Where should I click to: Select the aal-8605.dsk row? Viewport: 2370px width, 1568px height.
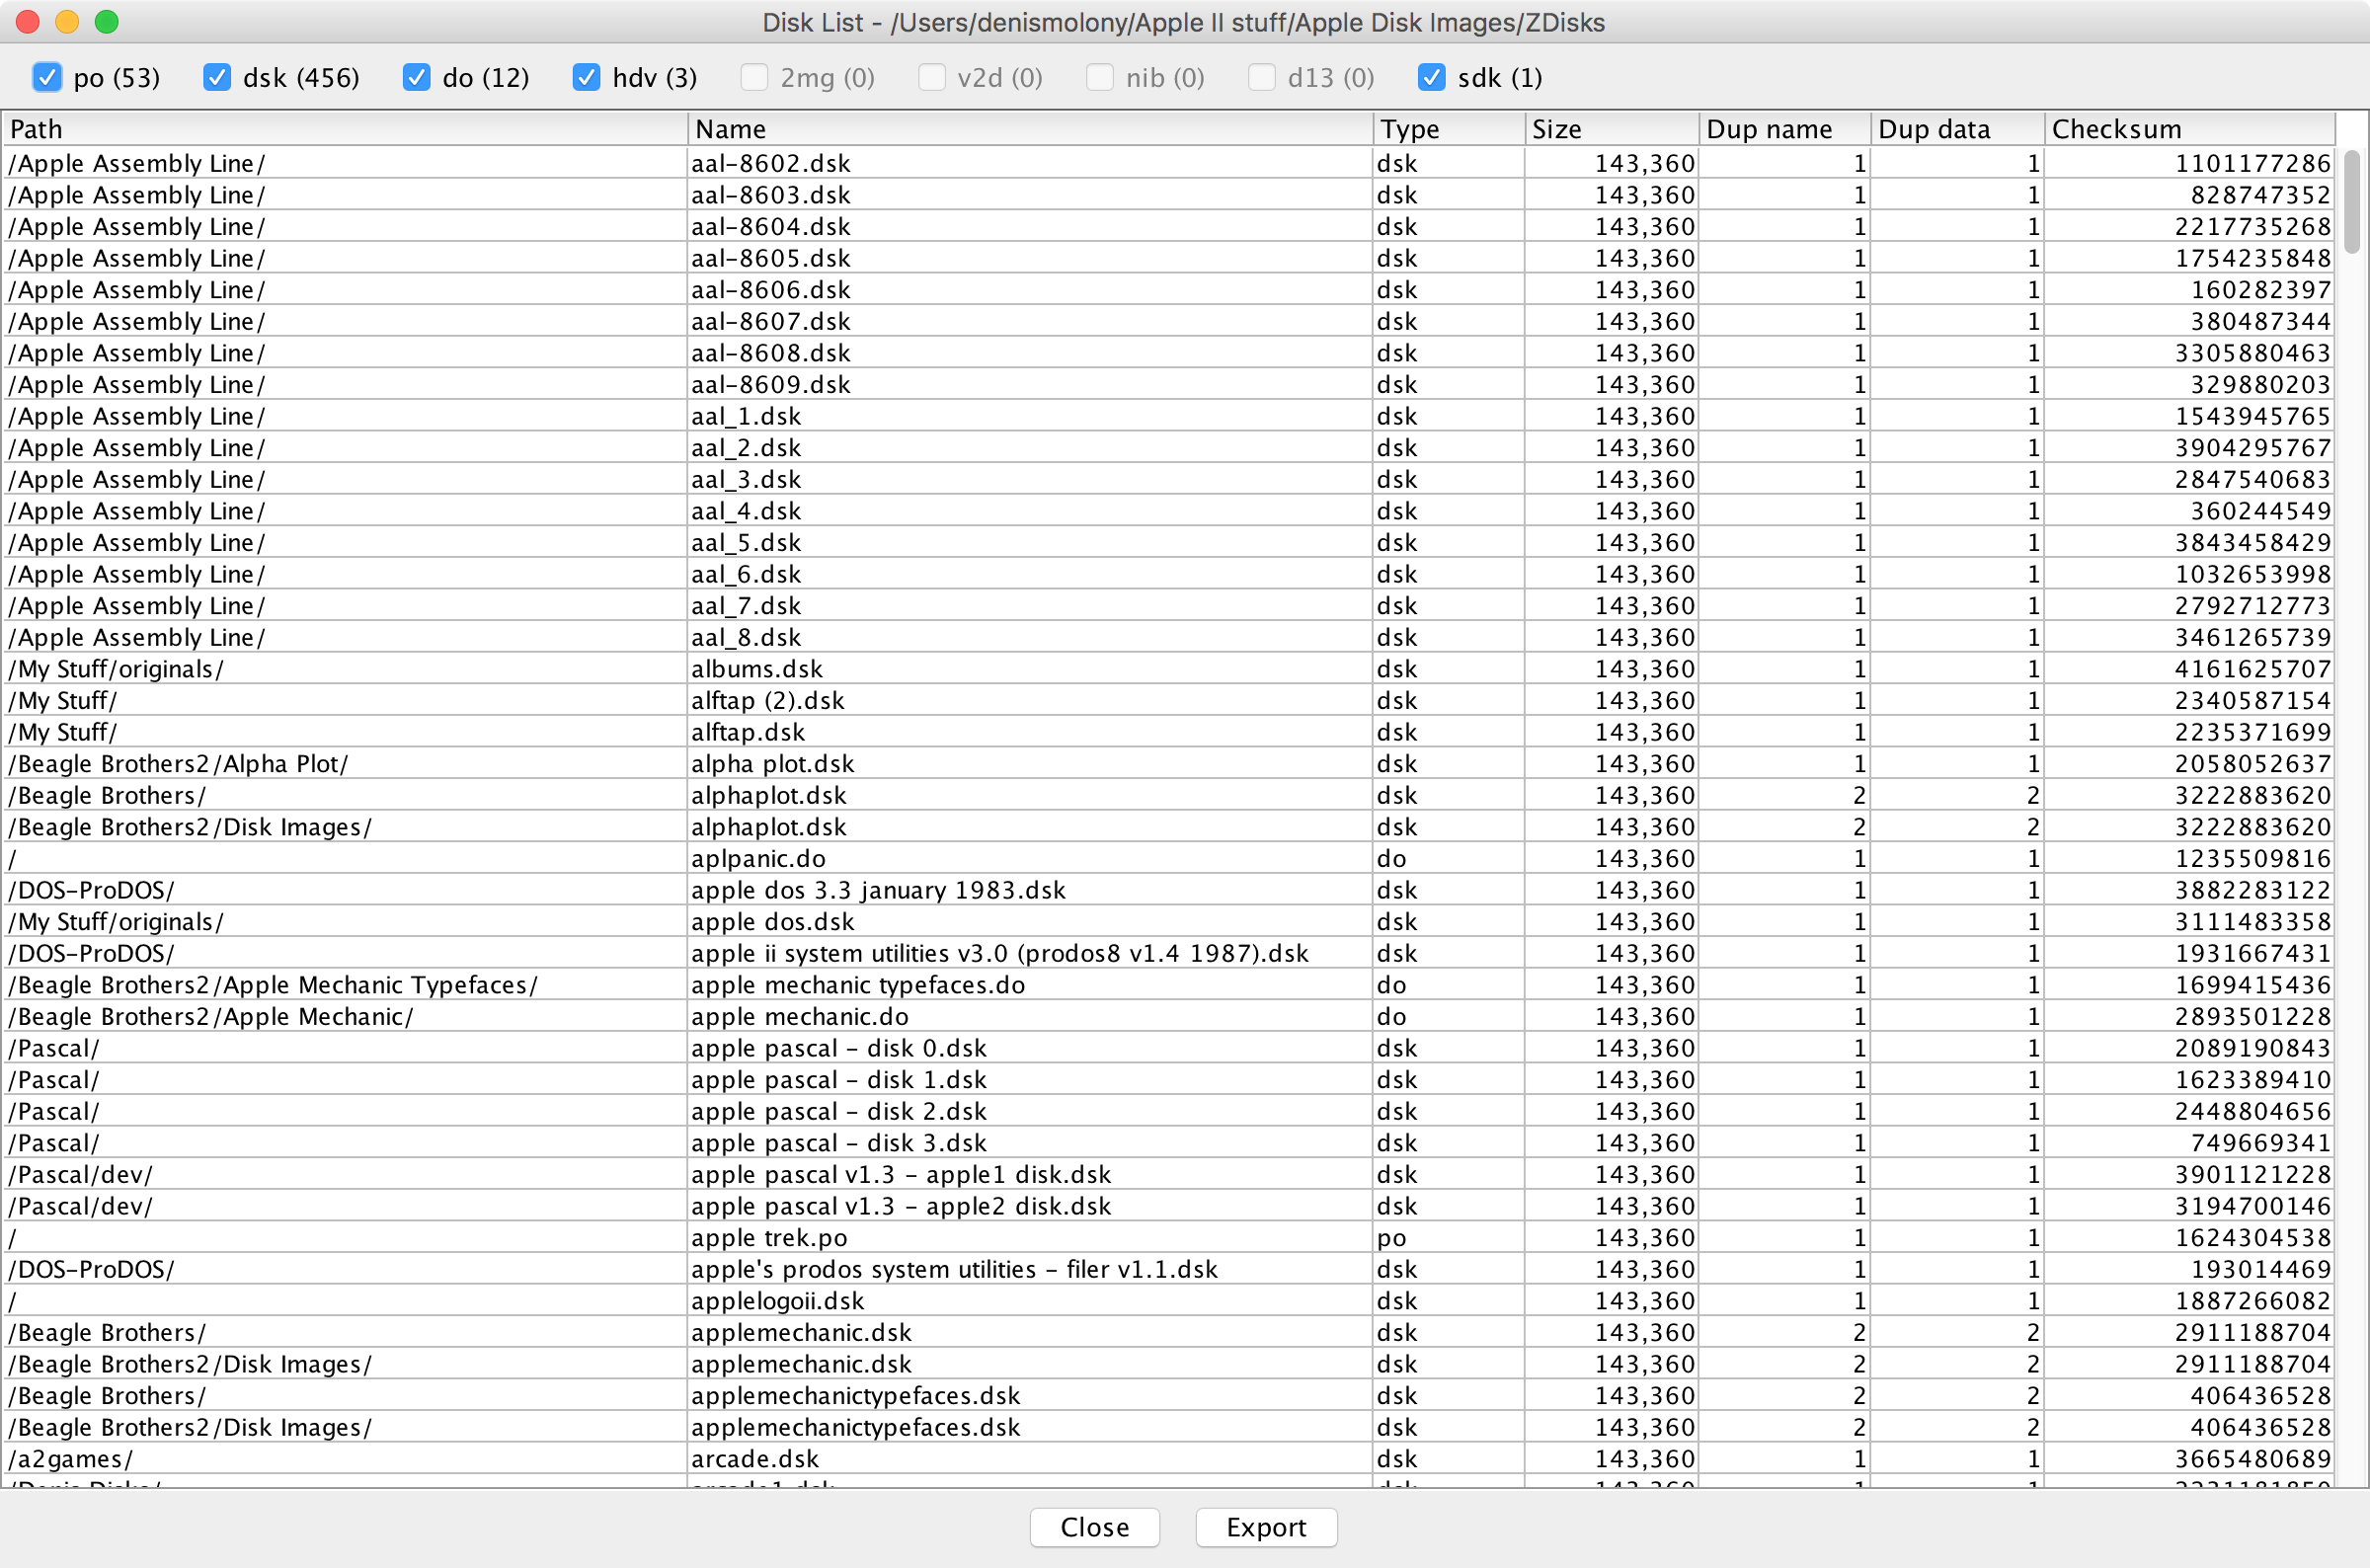[x=1169, y=258]
